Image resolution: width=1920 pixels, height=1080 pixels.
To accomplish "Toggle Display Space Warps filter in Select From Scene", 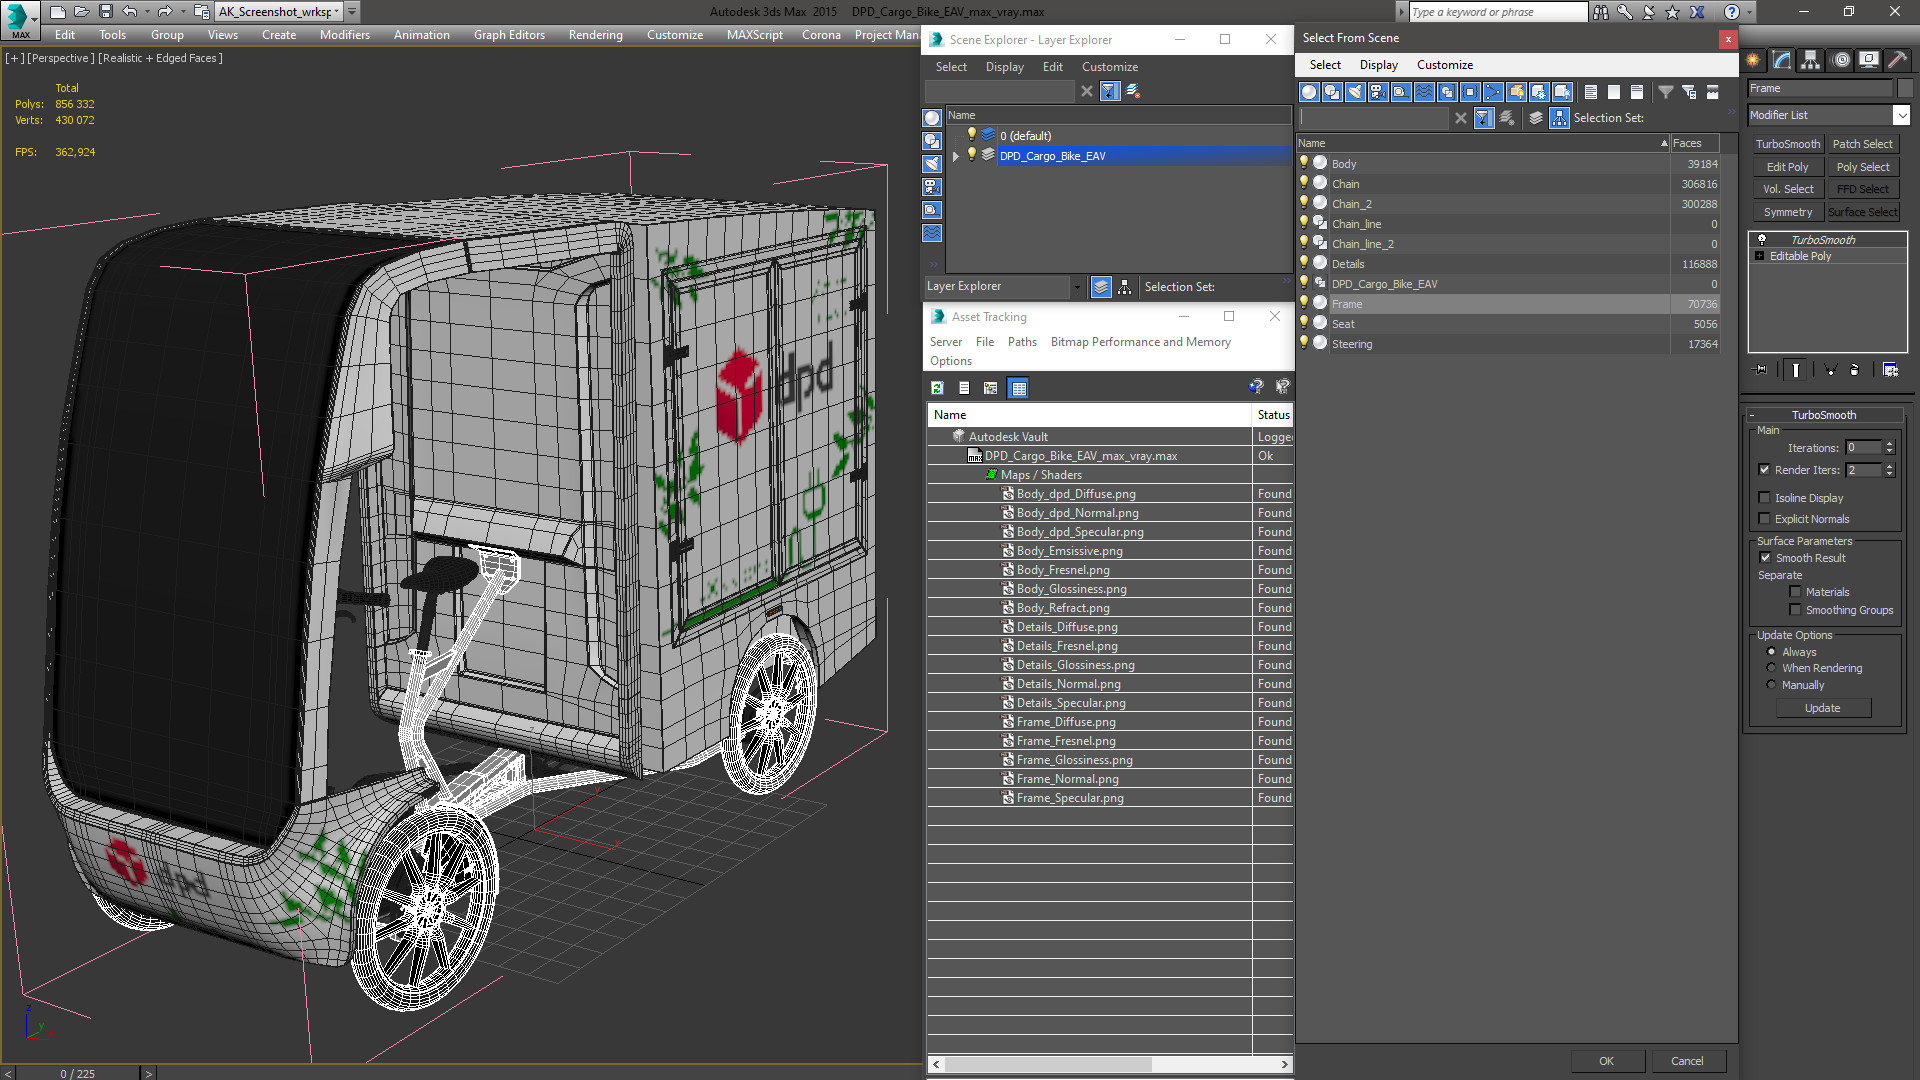I will (x=1424, y=92).
